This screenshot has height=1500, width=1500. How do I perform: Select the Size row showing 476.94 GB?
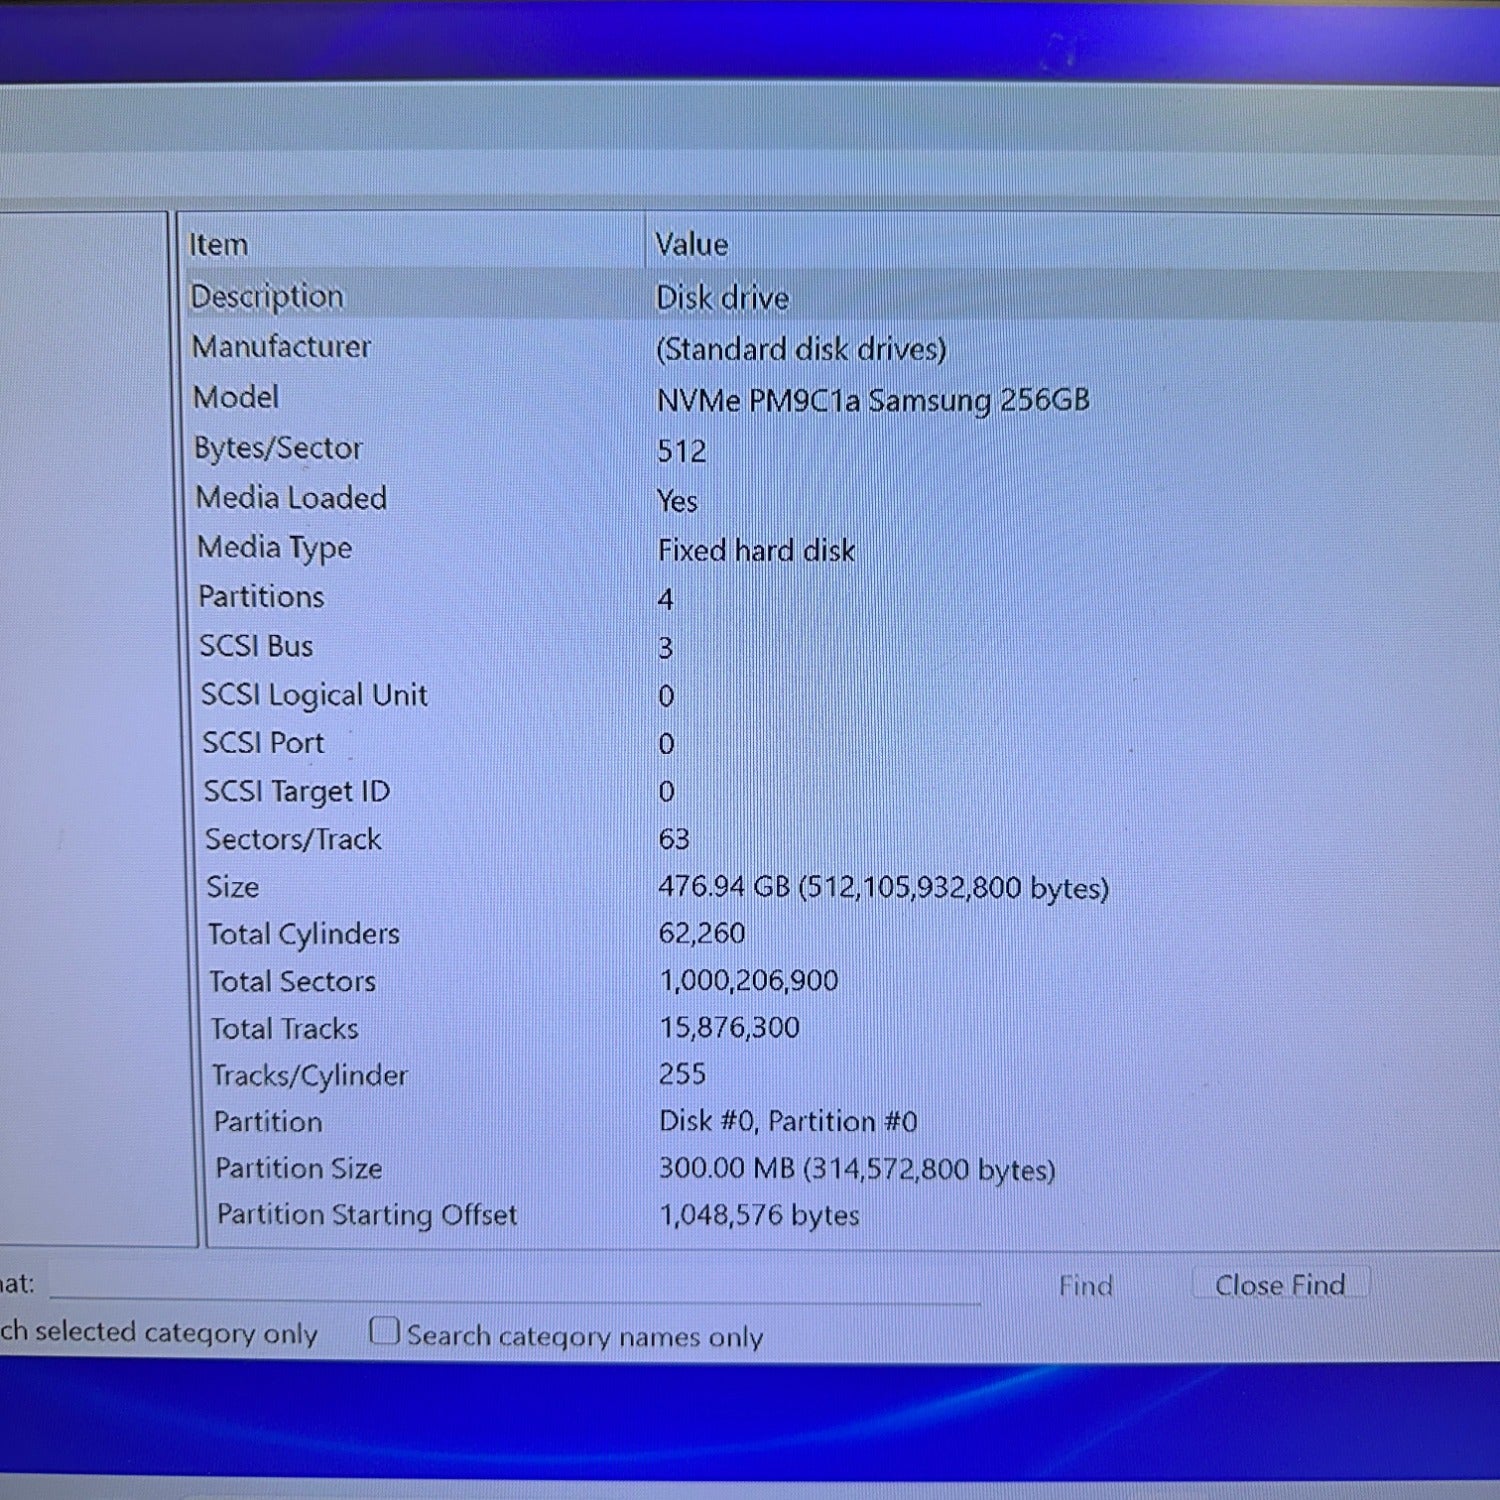[x=233, y=887]
